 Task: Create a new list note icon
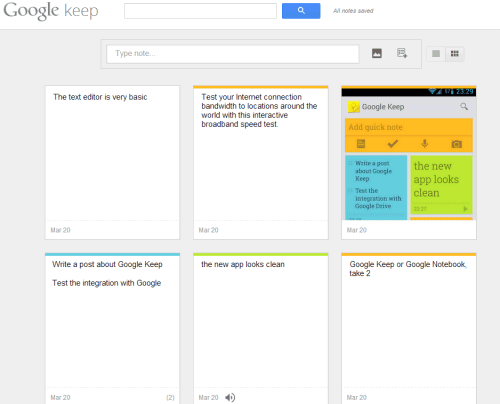(x=402, y=53)
